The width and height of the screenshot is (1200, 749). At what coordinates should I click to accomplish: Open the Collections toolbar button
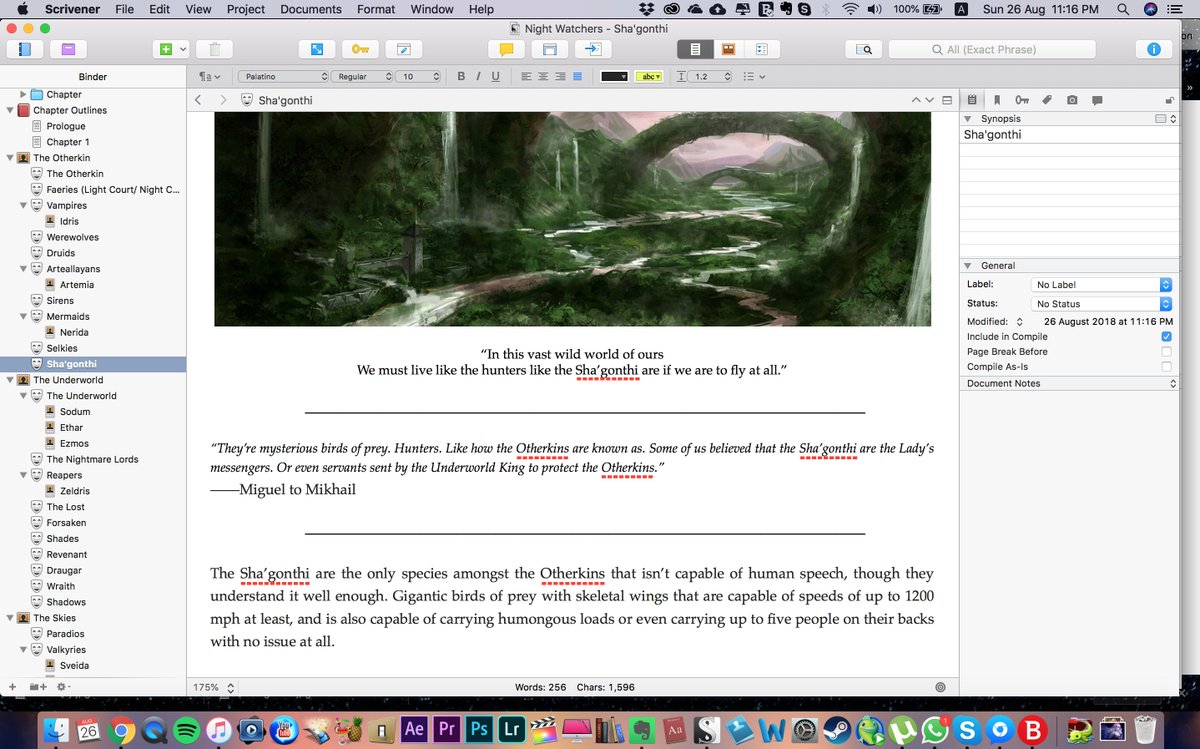tap(67, 49)
